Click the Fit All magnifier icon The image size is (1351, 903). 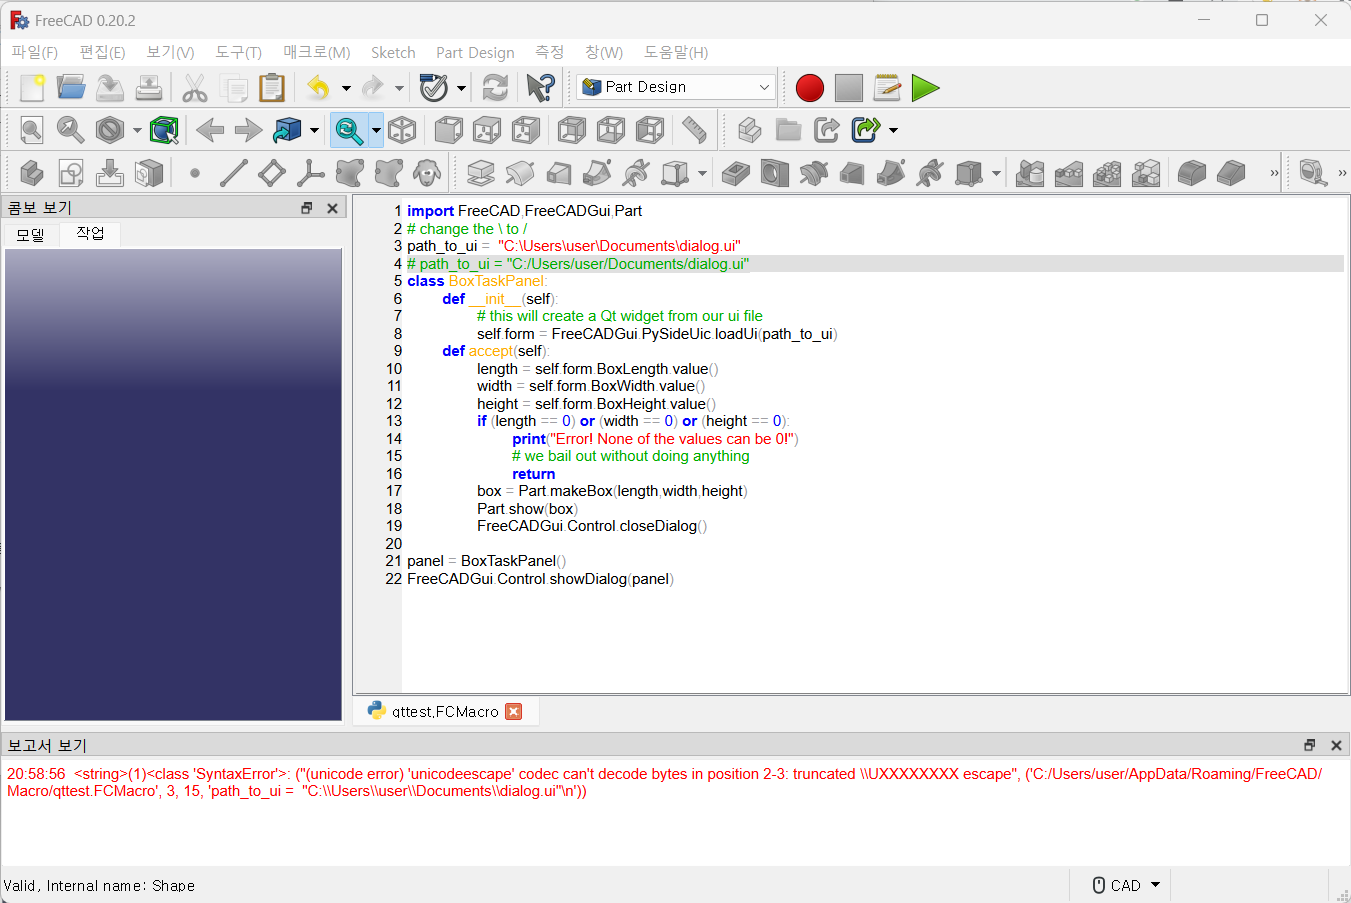point(32,130)
